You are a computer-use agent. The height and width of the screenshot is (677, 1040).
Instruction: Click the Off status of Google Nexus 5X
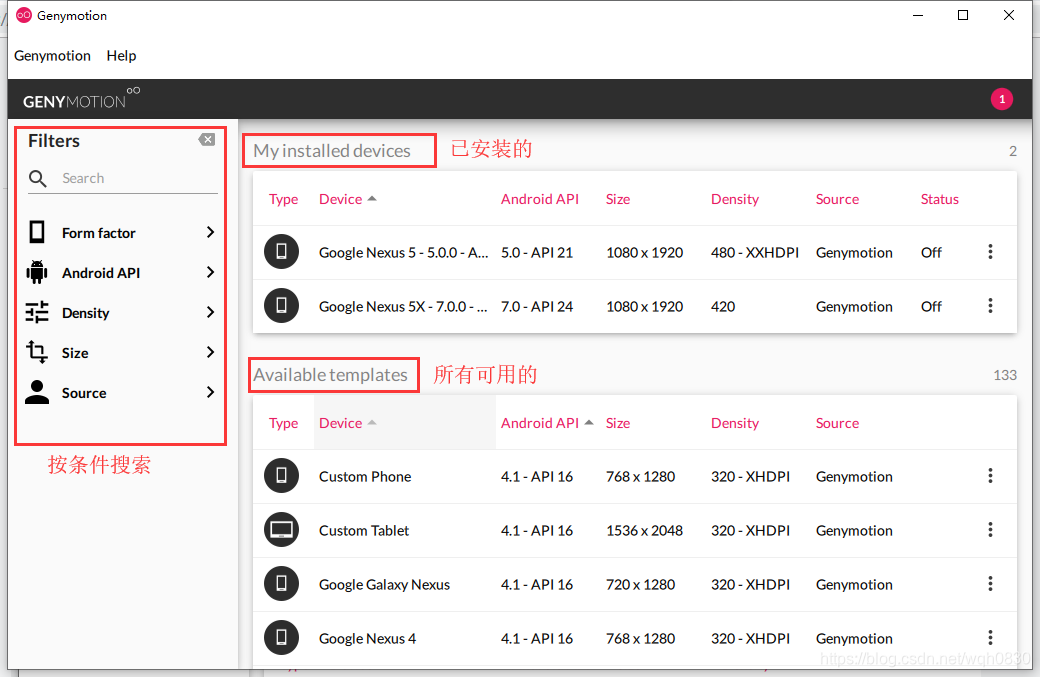pyautogui.click(x=931, y=307)
